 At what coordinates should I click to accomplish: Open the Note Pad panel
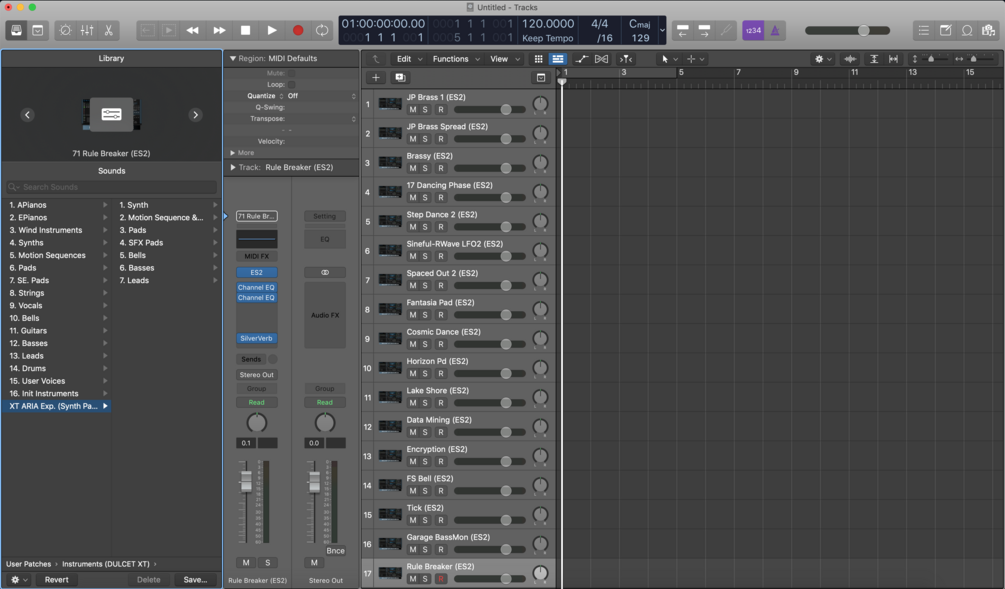[945, 30]
